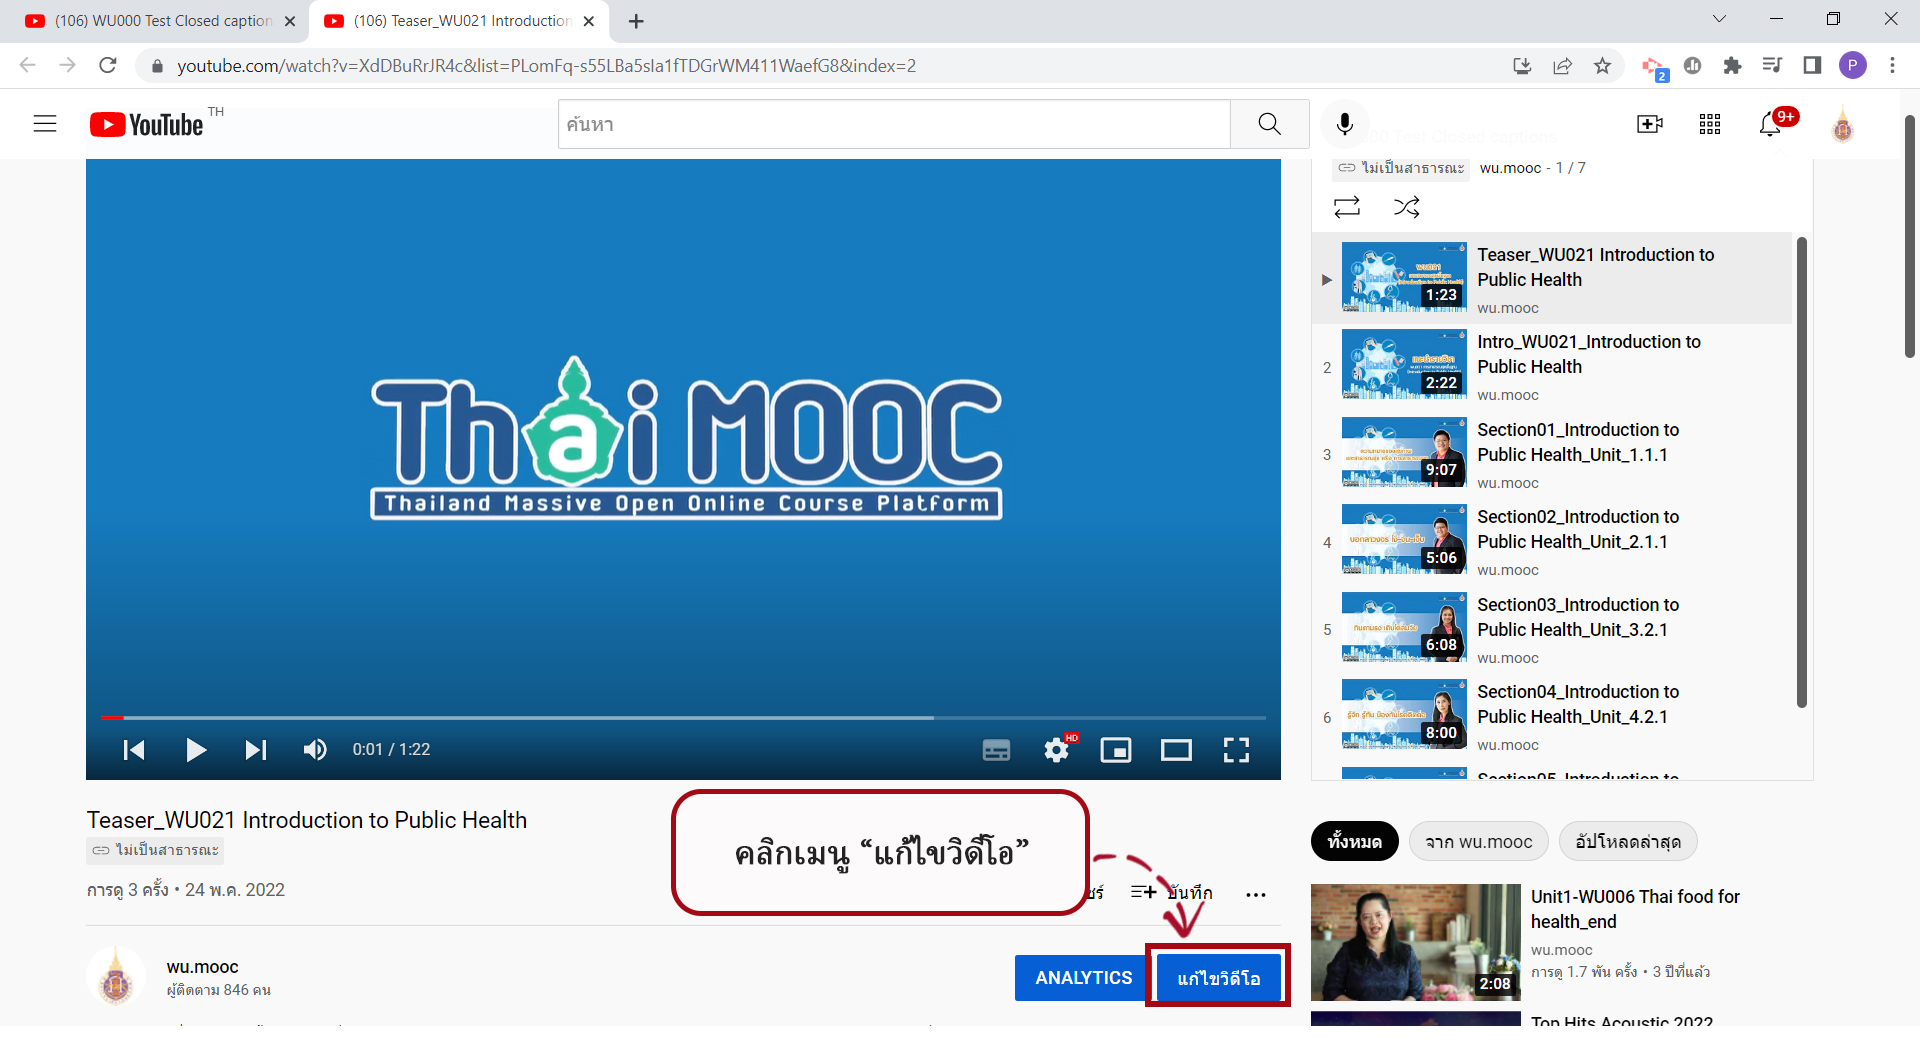Open the Section02 Unit_2.1.1 video

click(1552, 541)
